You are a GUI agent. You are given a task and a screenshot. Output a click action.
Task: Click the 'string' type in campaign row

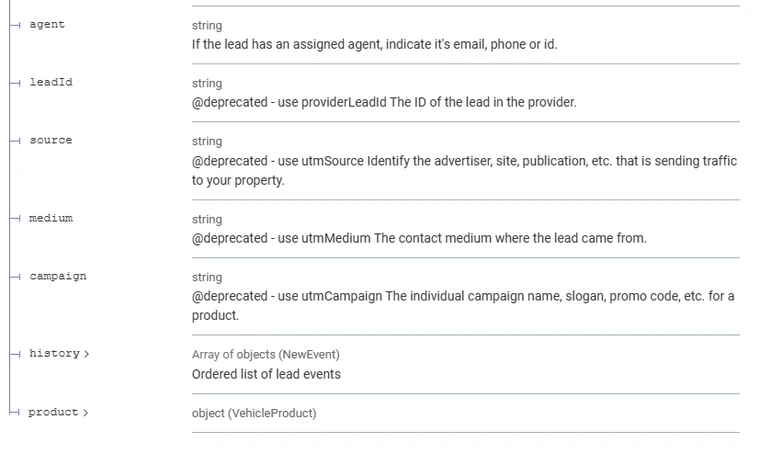tap(207, 278)
